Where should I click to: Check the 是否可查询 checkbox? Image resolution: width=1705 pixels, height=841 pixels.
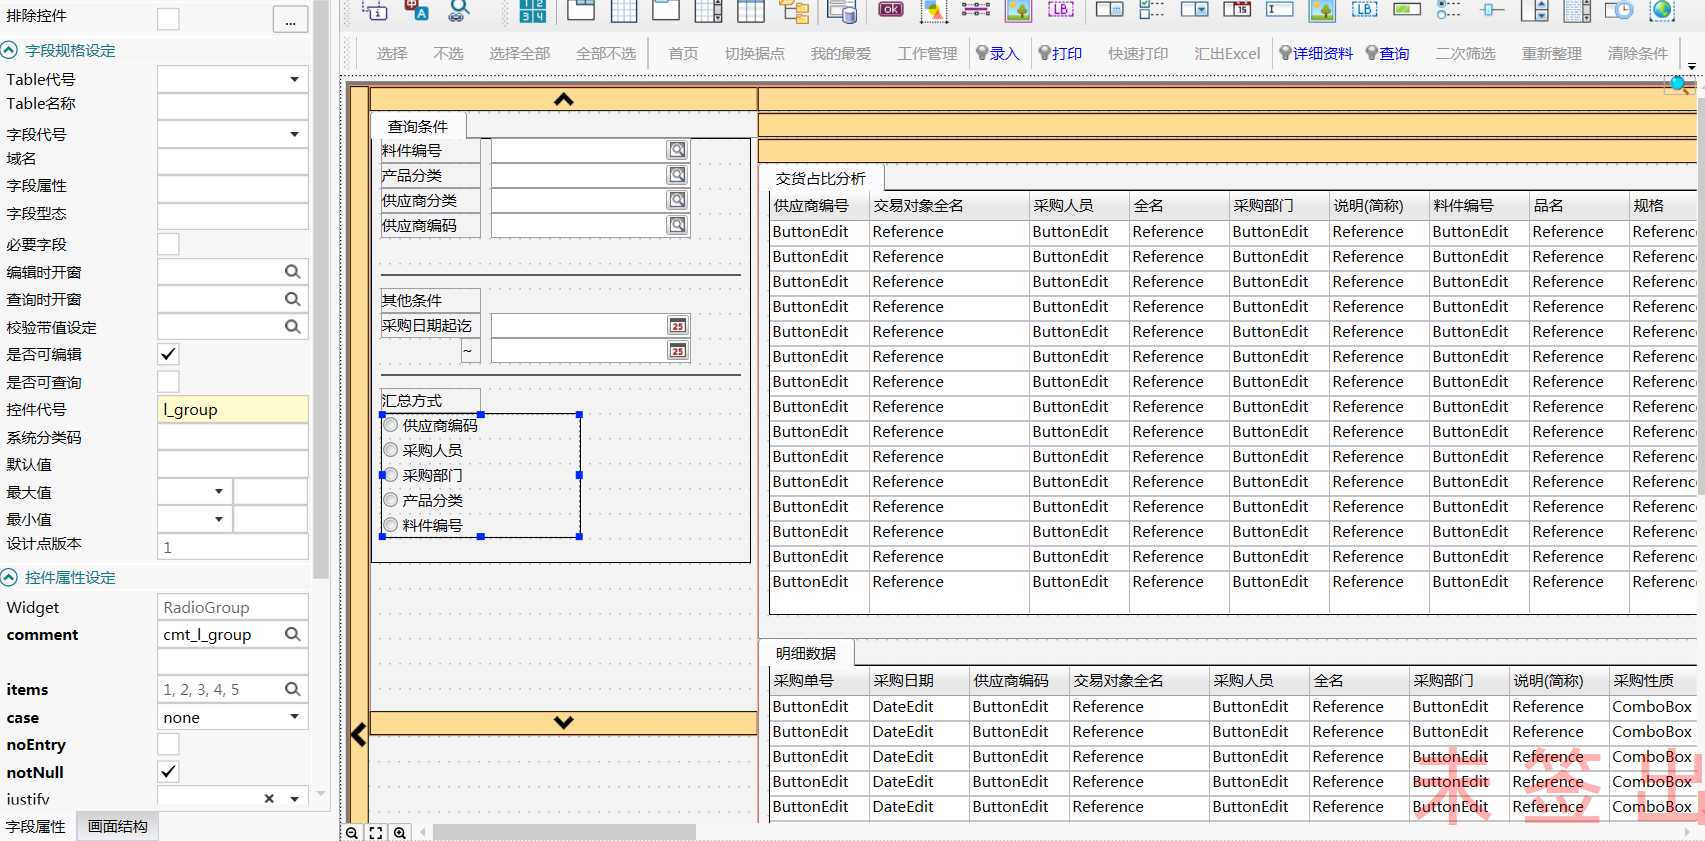click(x=168, y=382)
